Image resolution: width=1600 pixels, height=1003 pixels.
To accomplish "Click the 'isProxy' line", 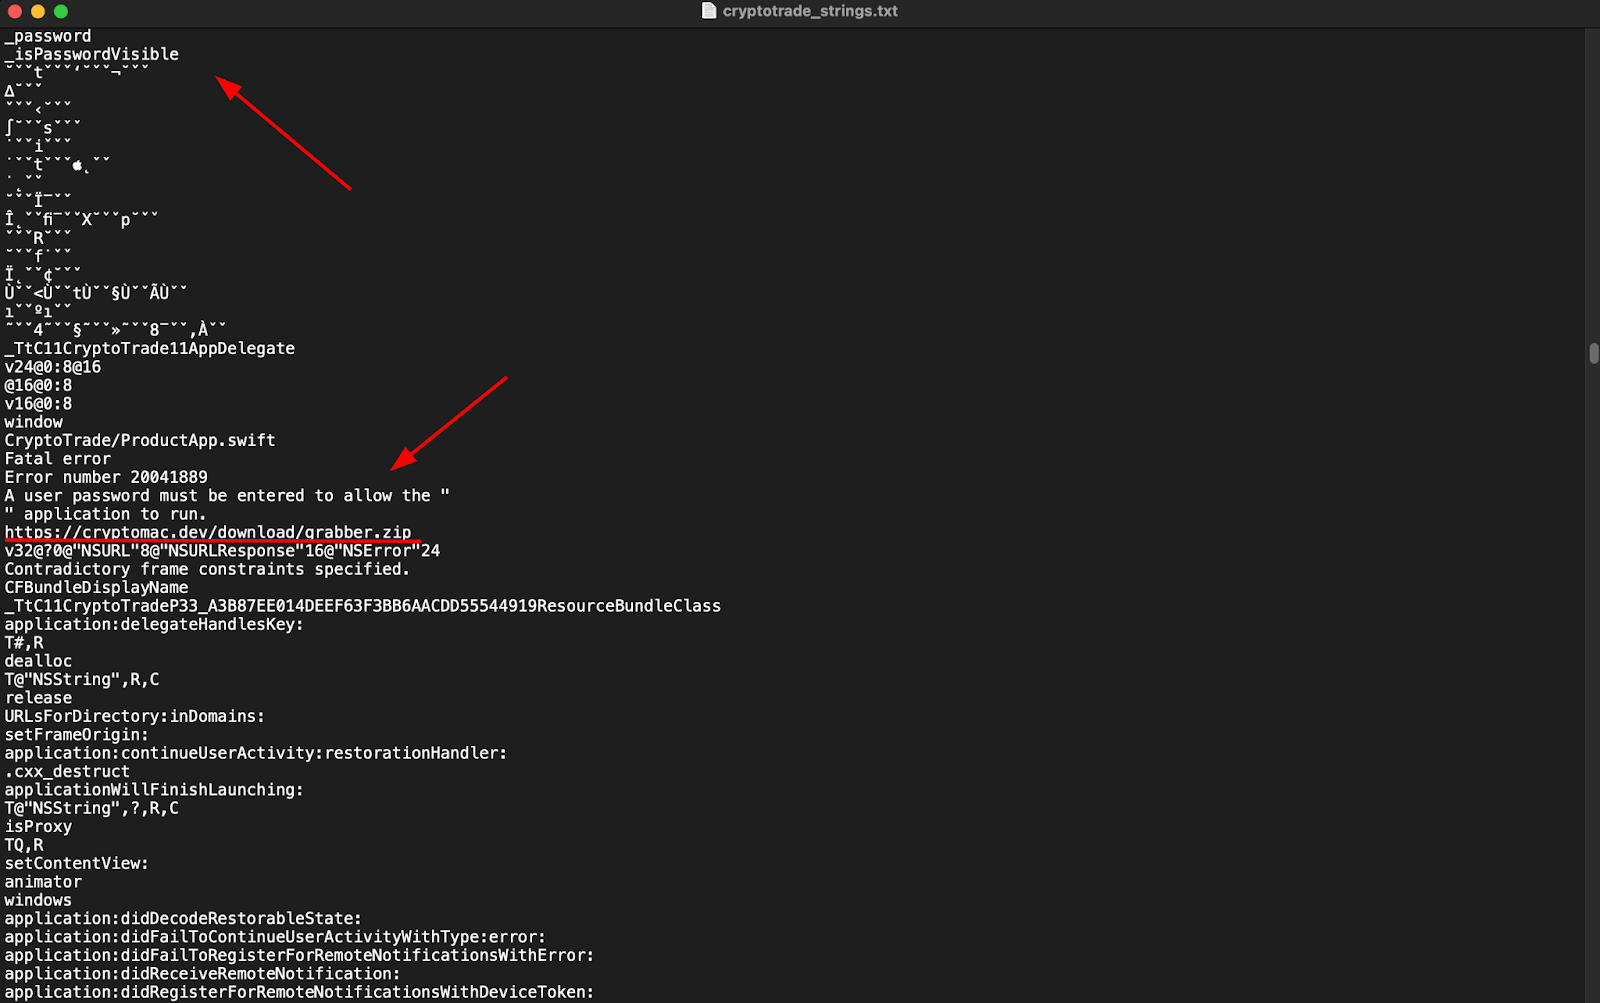I will coord(38,826).
